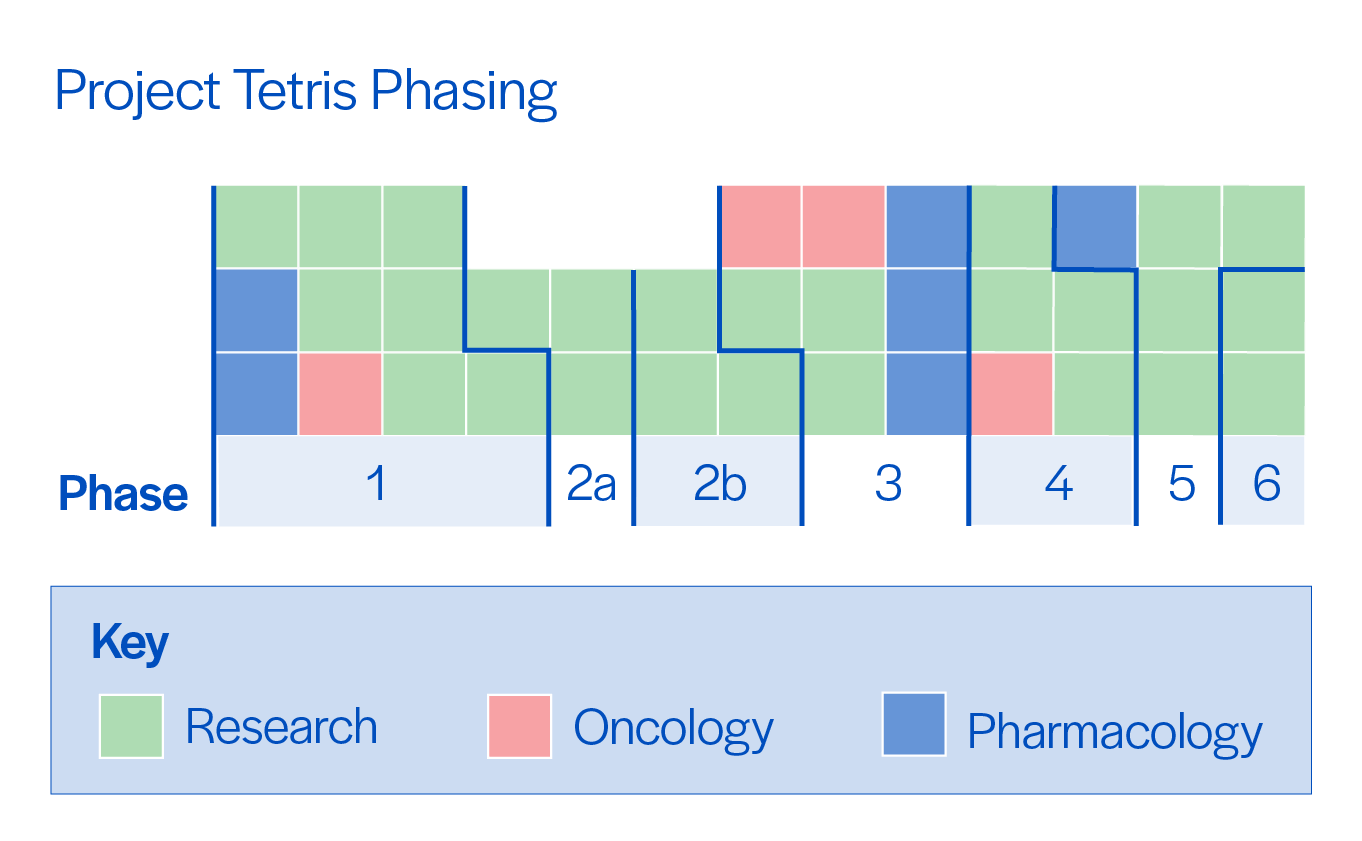The width and height of the screenshot is (1362, 841).
Task: Click the Phase 1 label cell
Action: (x=378, y=483)
